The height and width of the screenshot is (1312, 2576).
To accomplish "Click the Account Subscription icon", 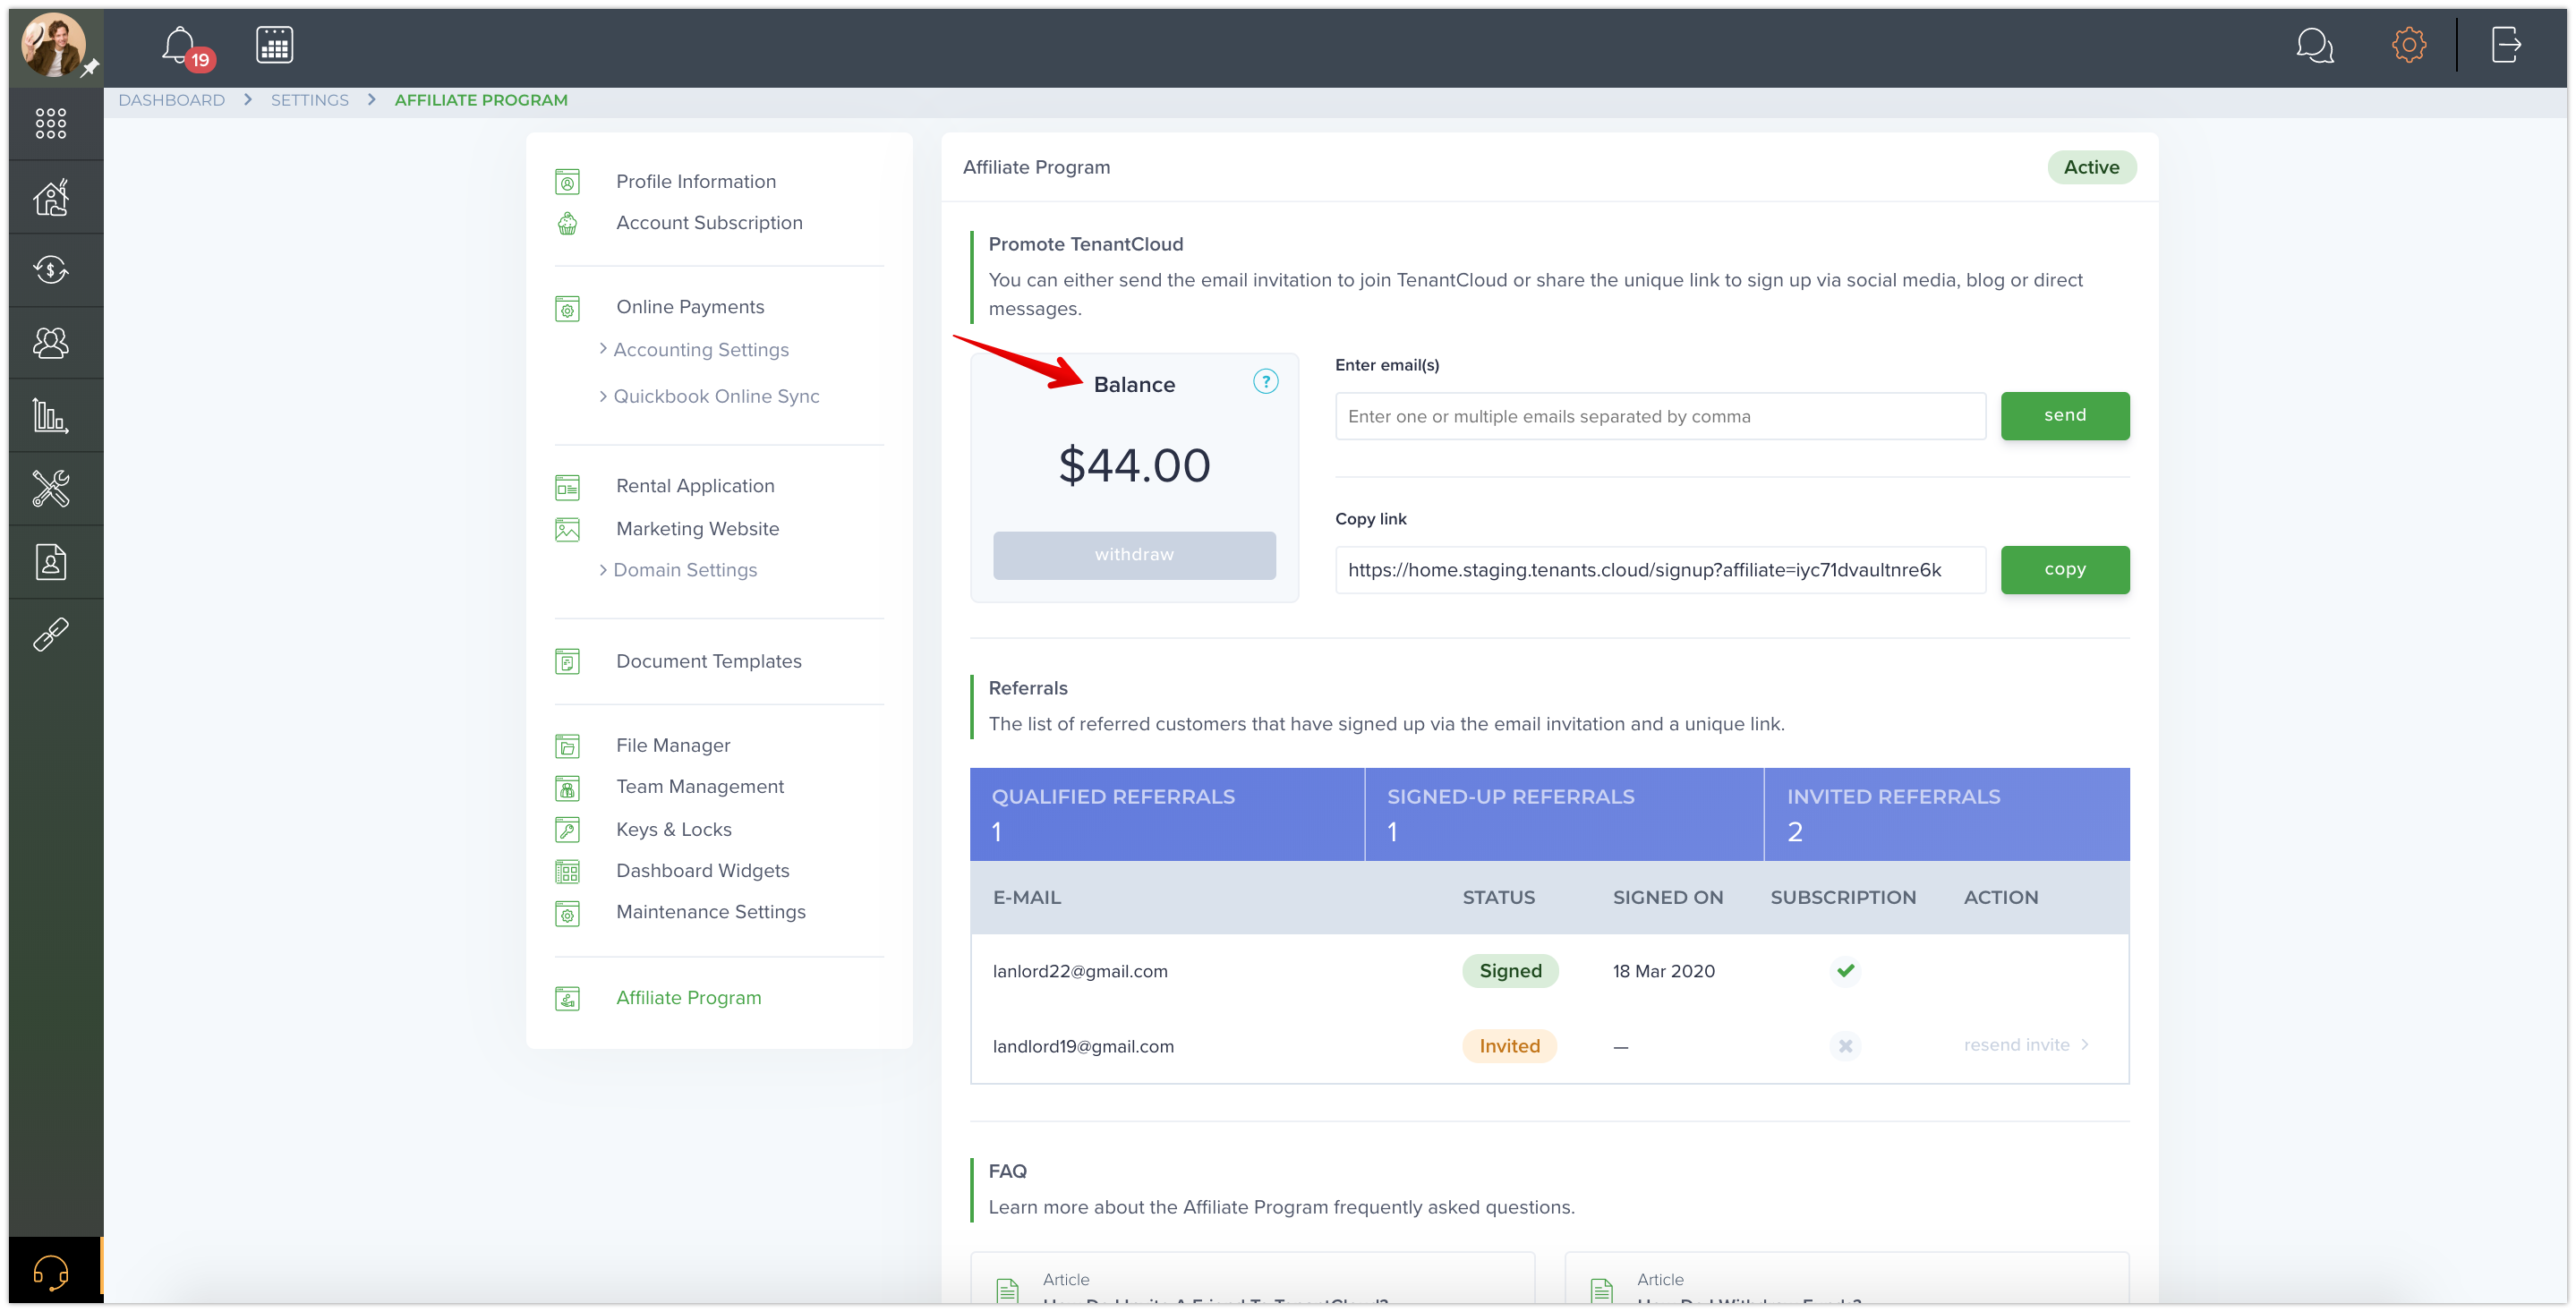I will pyautogui.click(x=567, y=223).
